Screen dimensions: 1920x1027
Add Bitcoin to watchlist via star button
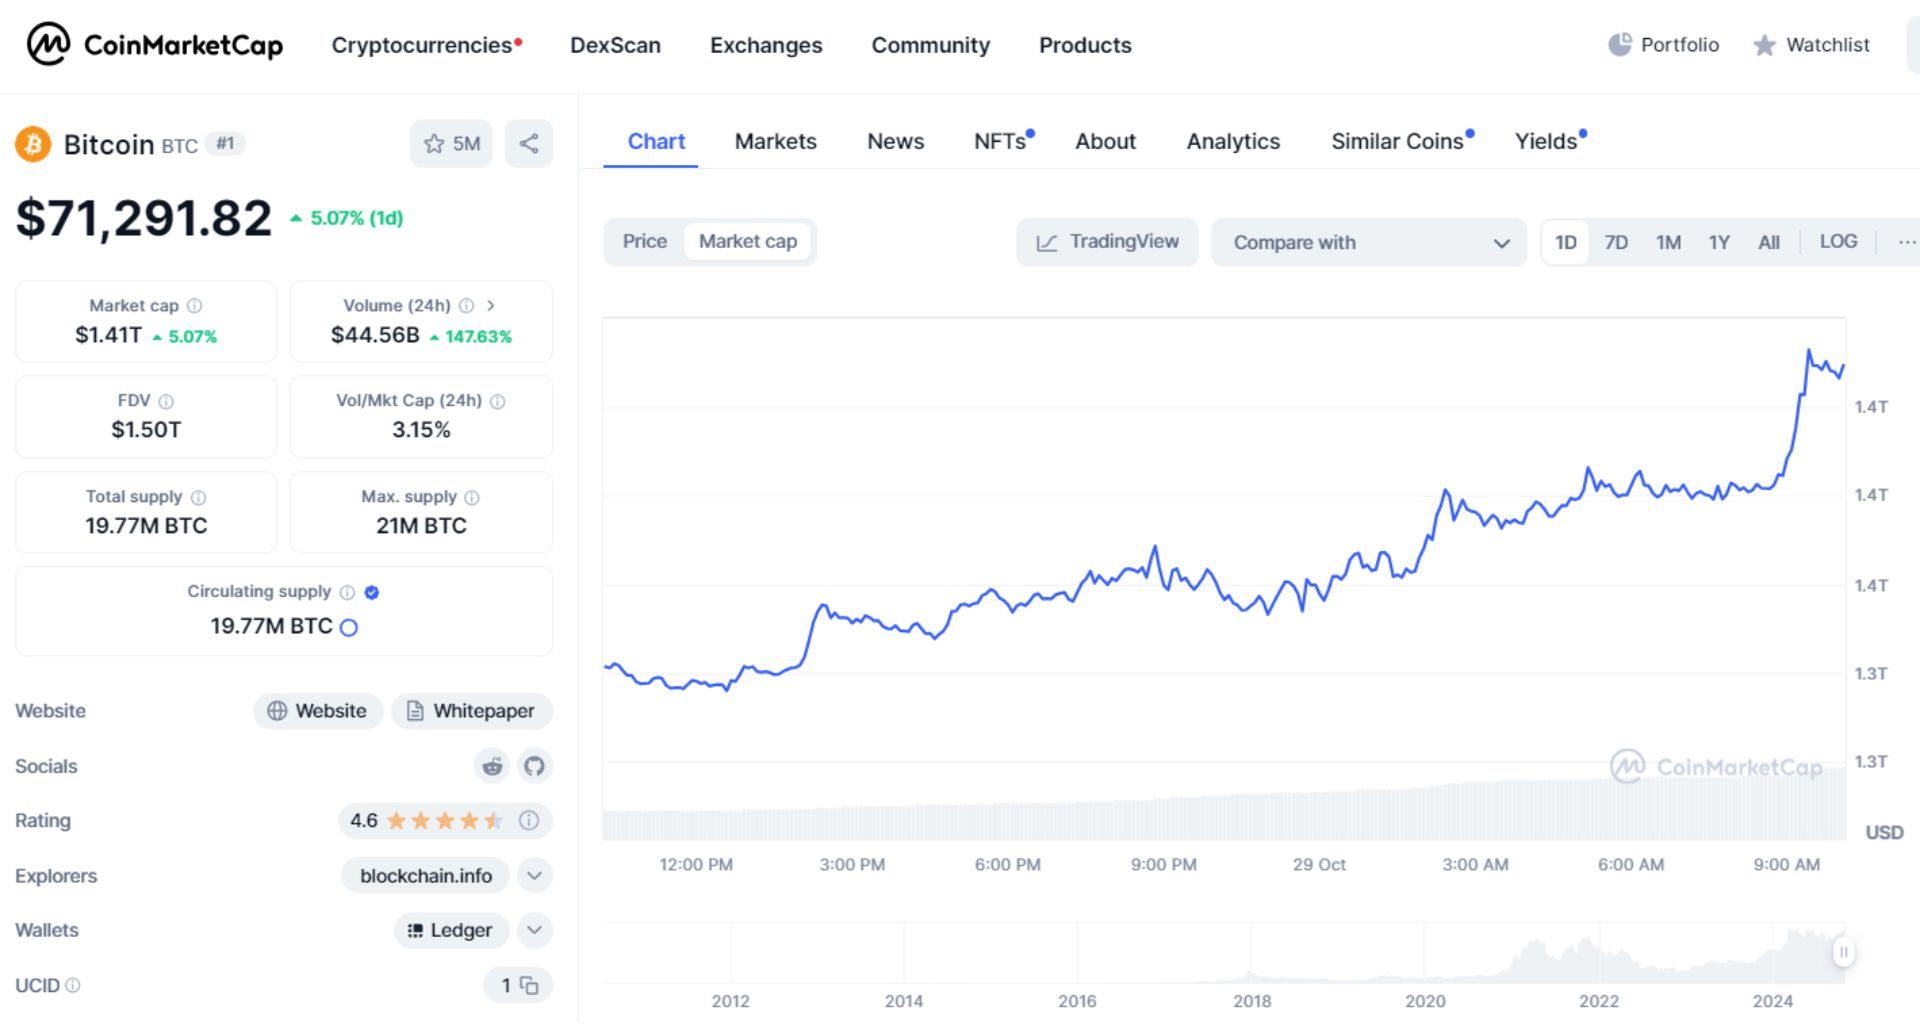[451, 143]
